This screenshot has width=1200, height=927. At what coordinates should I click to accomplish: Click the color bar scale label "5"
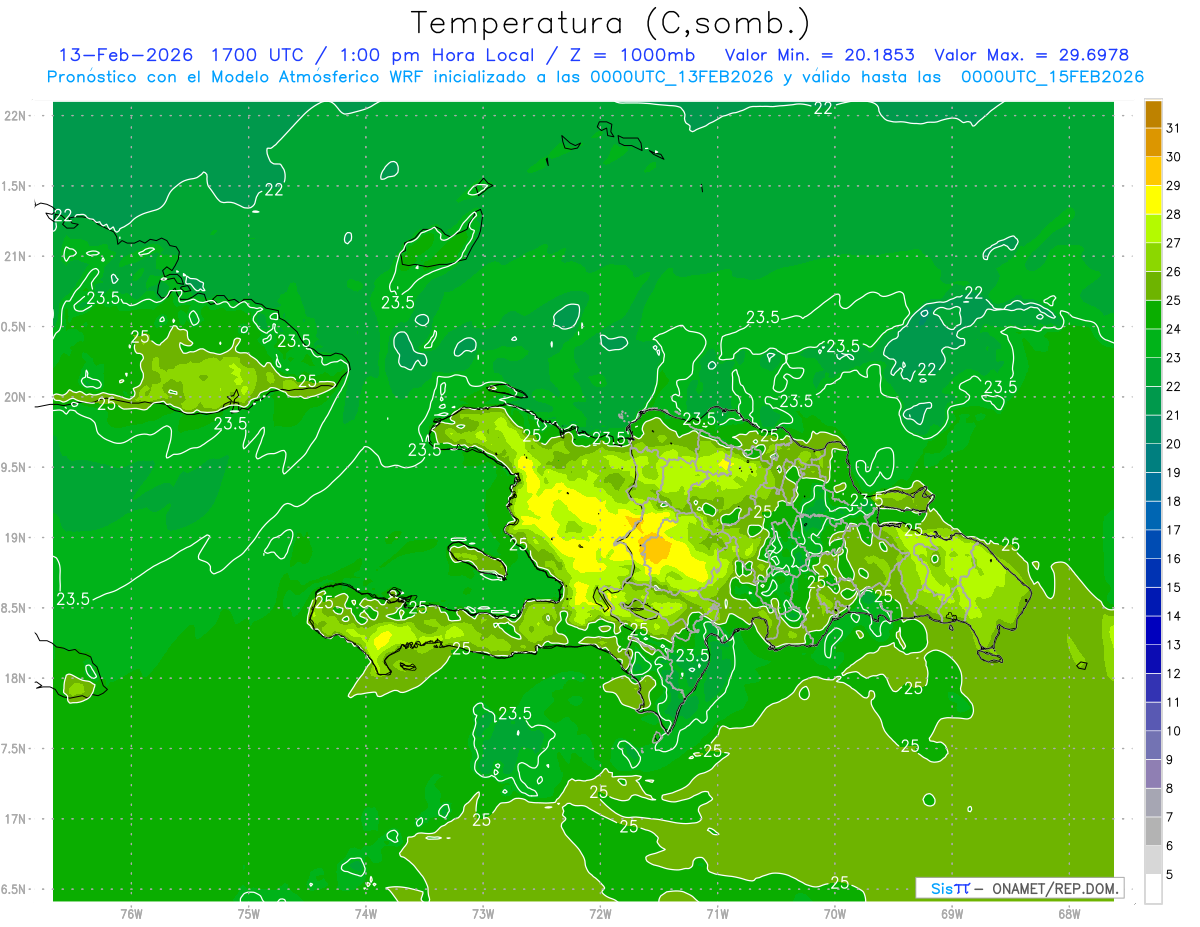[x=1170, y=876]
